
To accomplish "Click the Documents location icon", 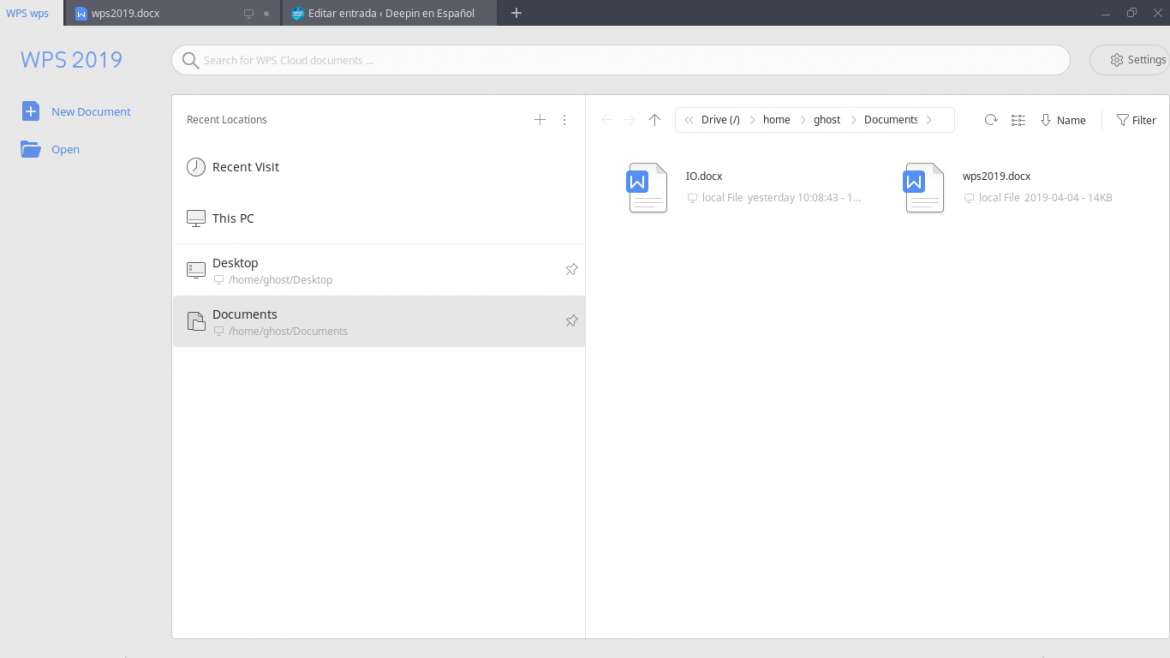I will 195,321.
